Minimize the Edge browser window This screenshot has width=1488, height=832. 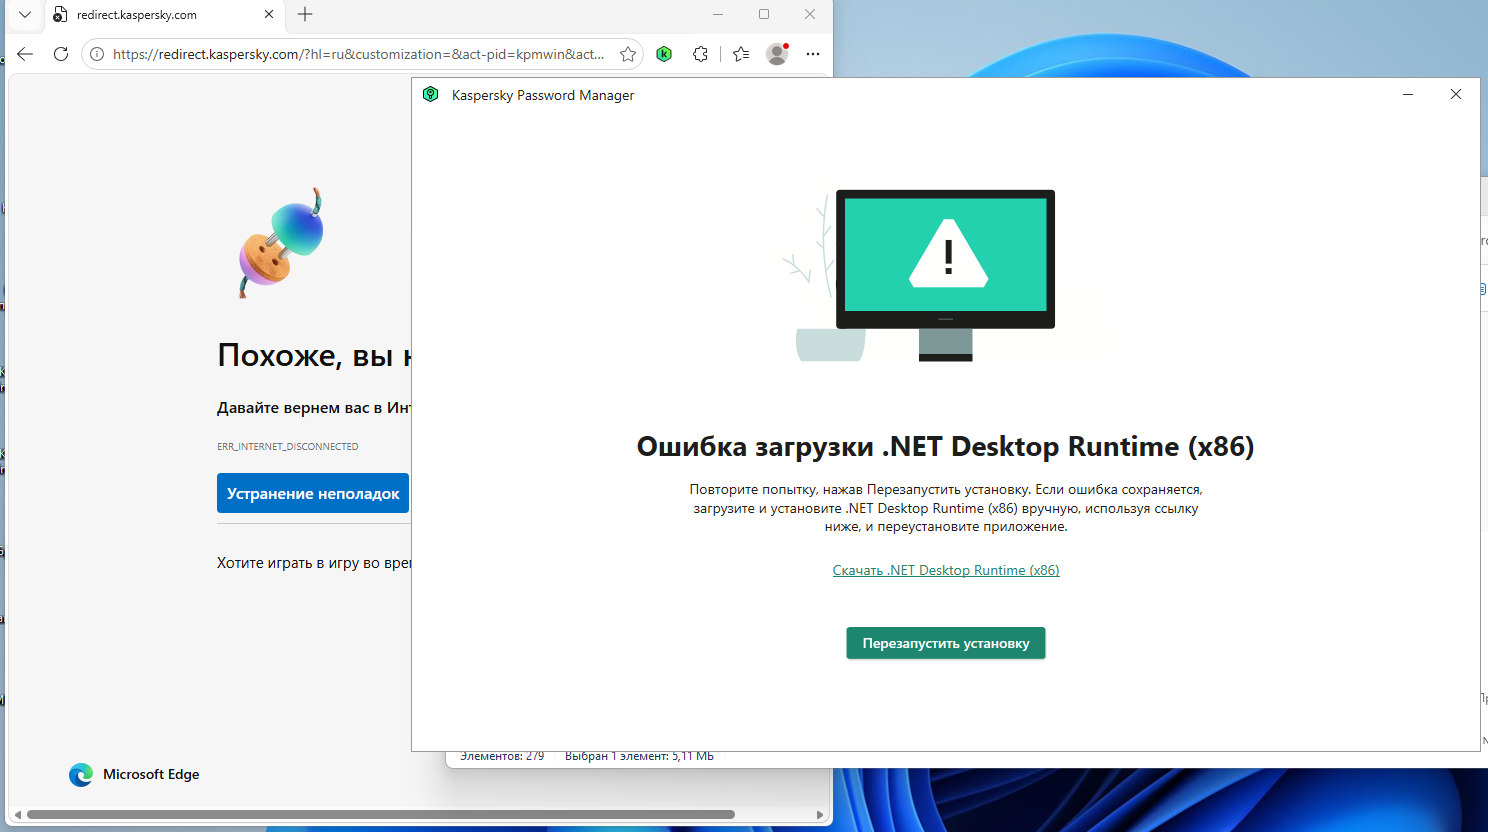[718, 15]
